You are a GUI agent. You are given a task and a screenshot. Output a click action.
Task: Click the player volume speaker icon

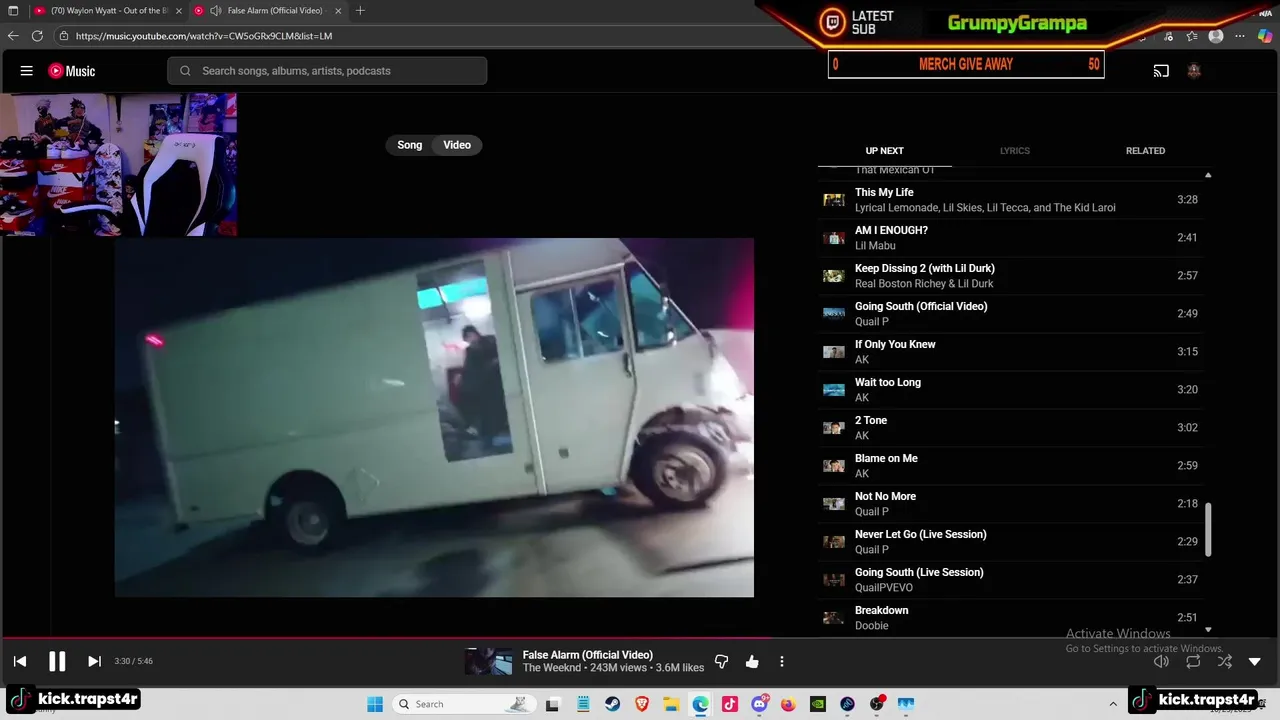[1161, 661]
